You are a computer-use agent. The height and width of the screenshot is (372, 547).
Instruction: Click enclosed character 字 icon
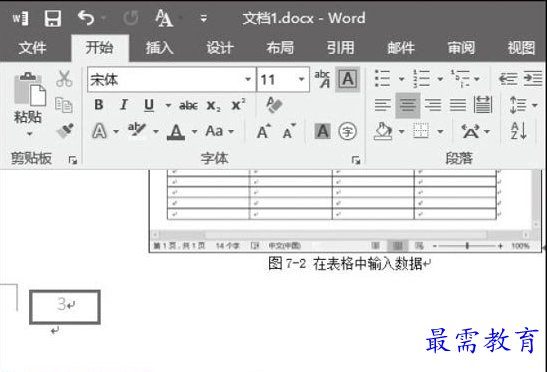(347, 132)
